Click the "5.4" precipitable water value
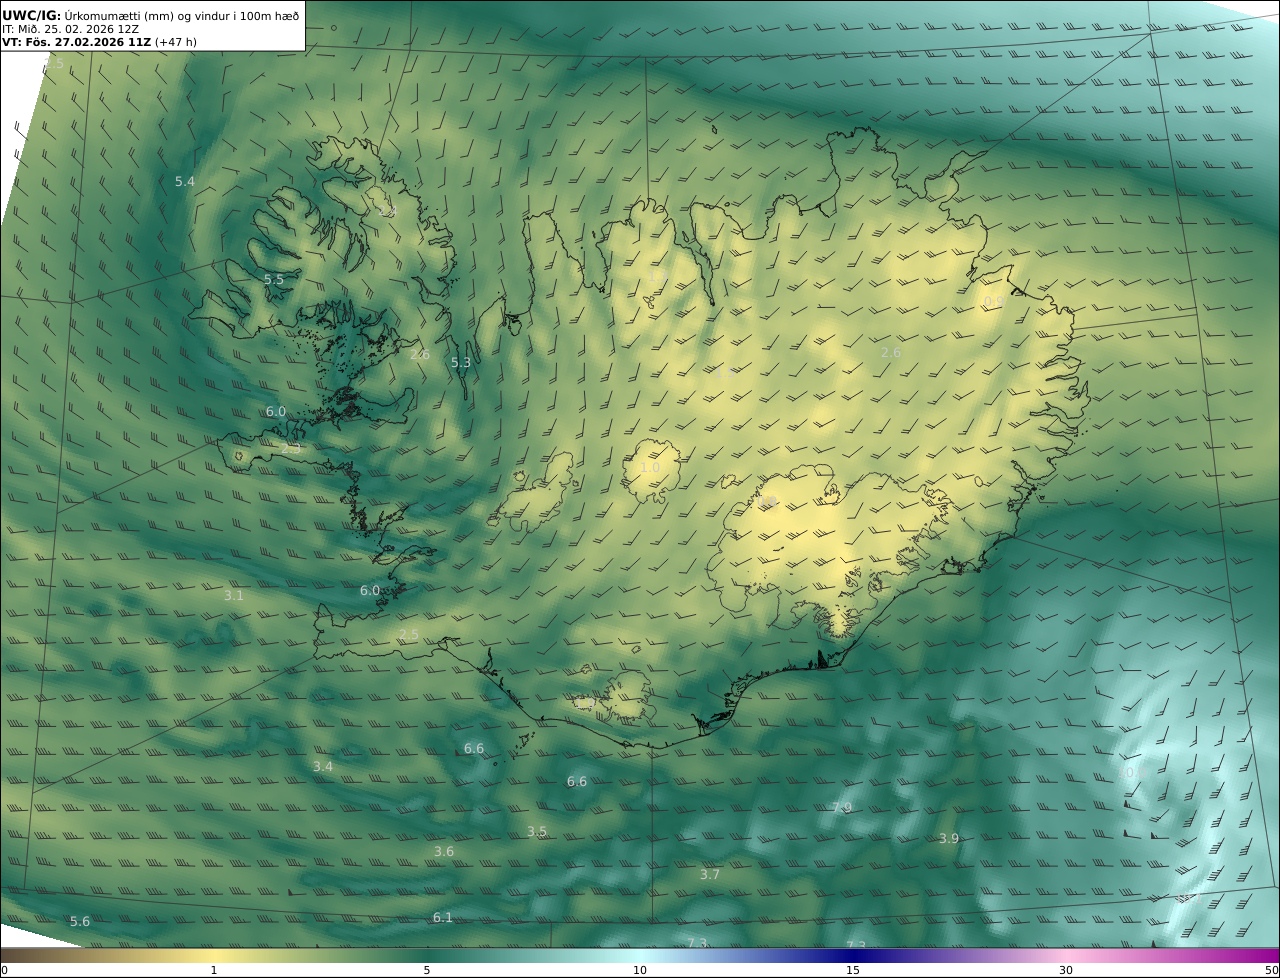 point(185,181)
